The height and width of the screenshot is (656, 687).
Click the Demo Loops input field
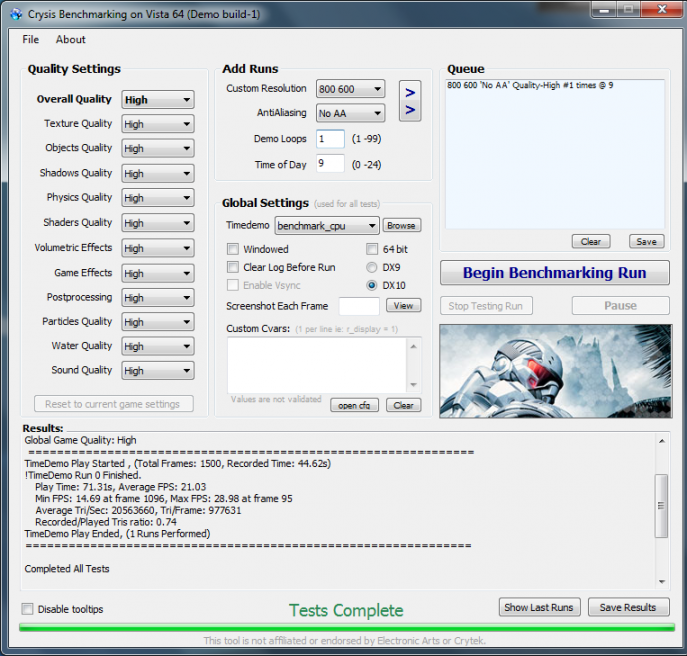pyautogui.click(x=330, y=139)
